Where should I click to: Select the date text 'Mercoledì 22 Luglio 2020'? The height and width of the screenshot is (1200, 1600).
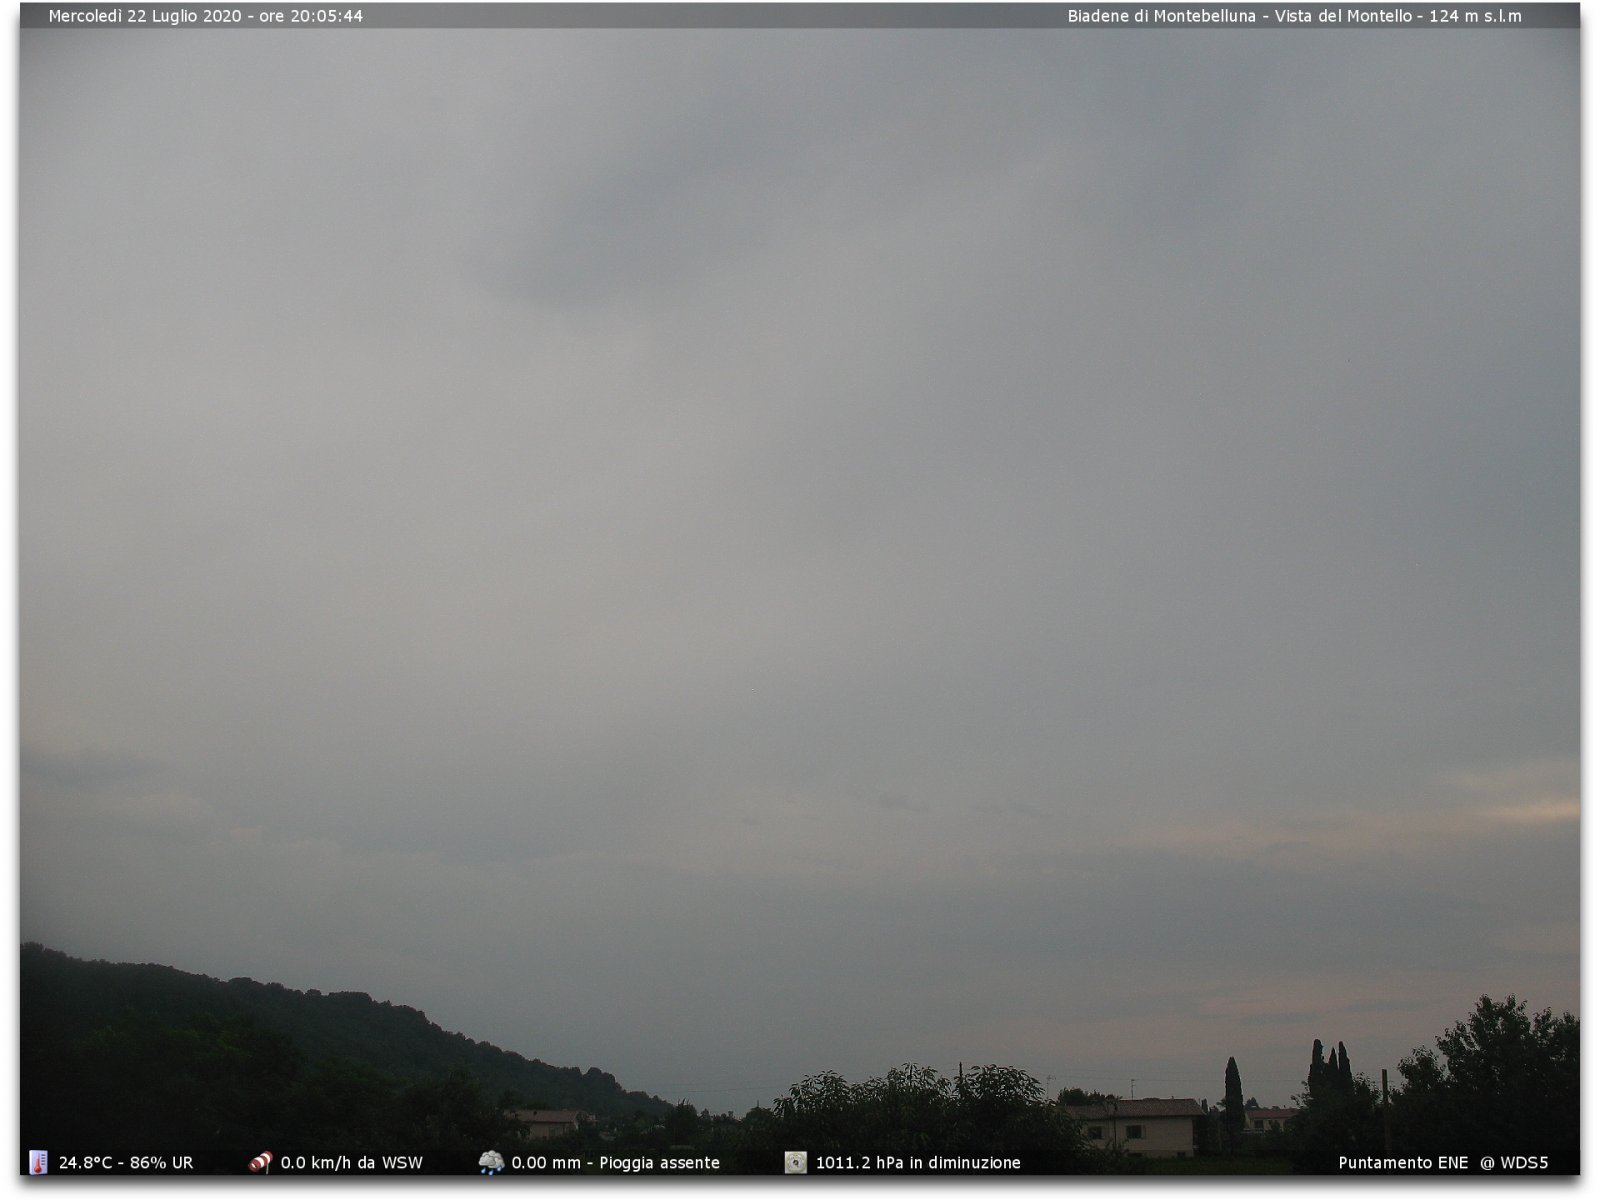[x=145, y=16]
